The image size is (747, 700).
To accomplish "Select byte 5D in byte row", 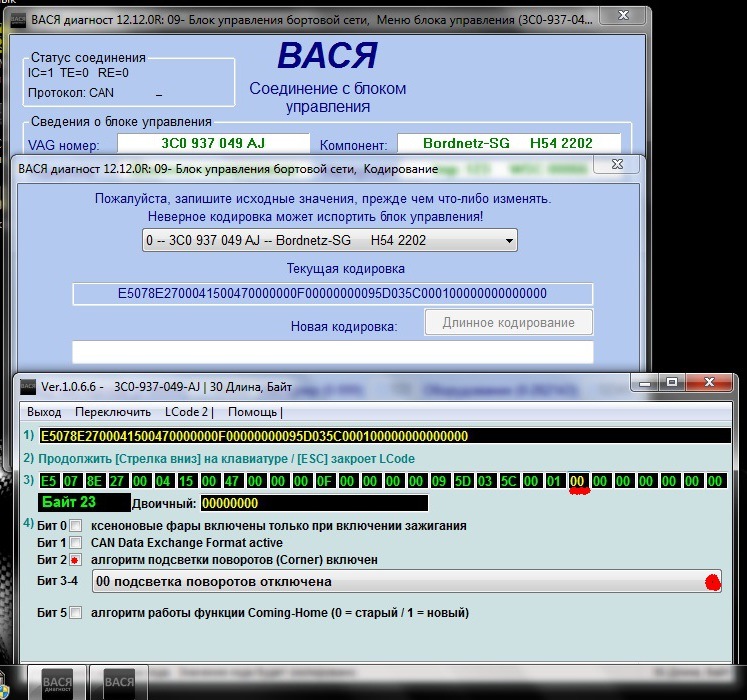I will tap(462, 481).
